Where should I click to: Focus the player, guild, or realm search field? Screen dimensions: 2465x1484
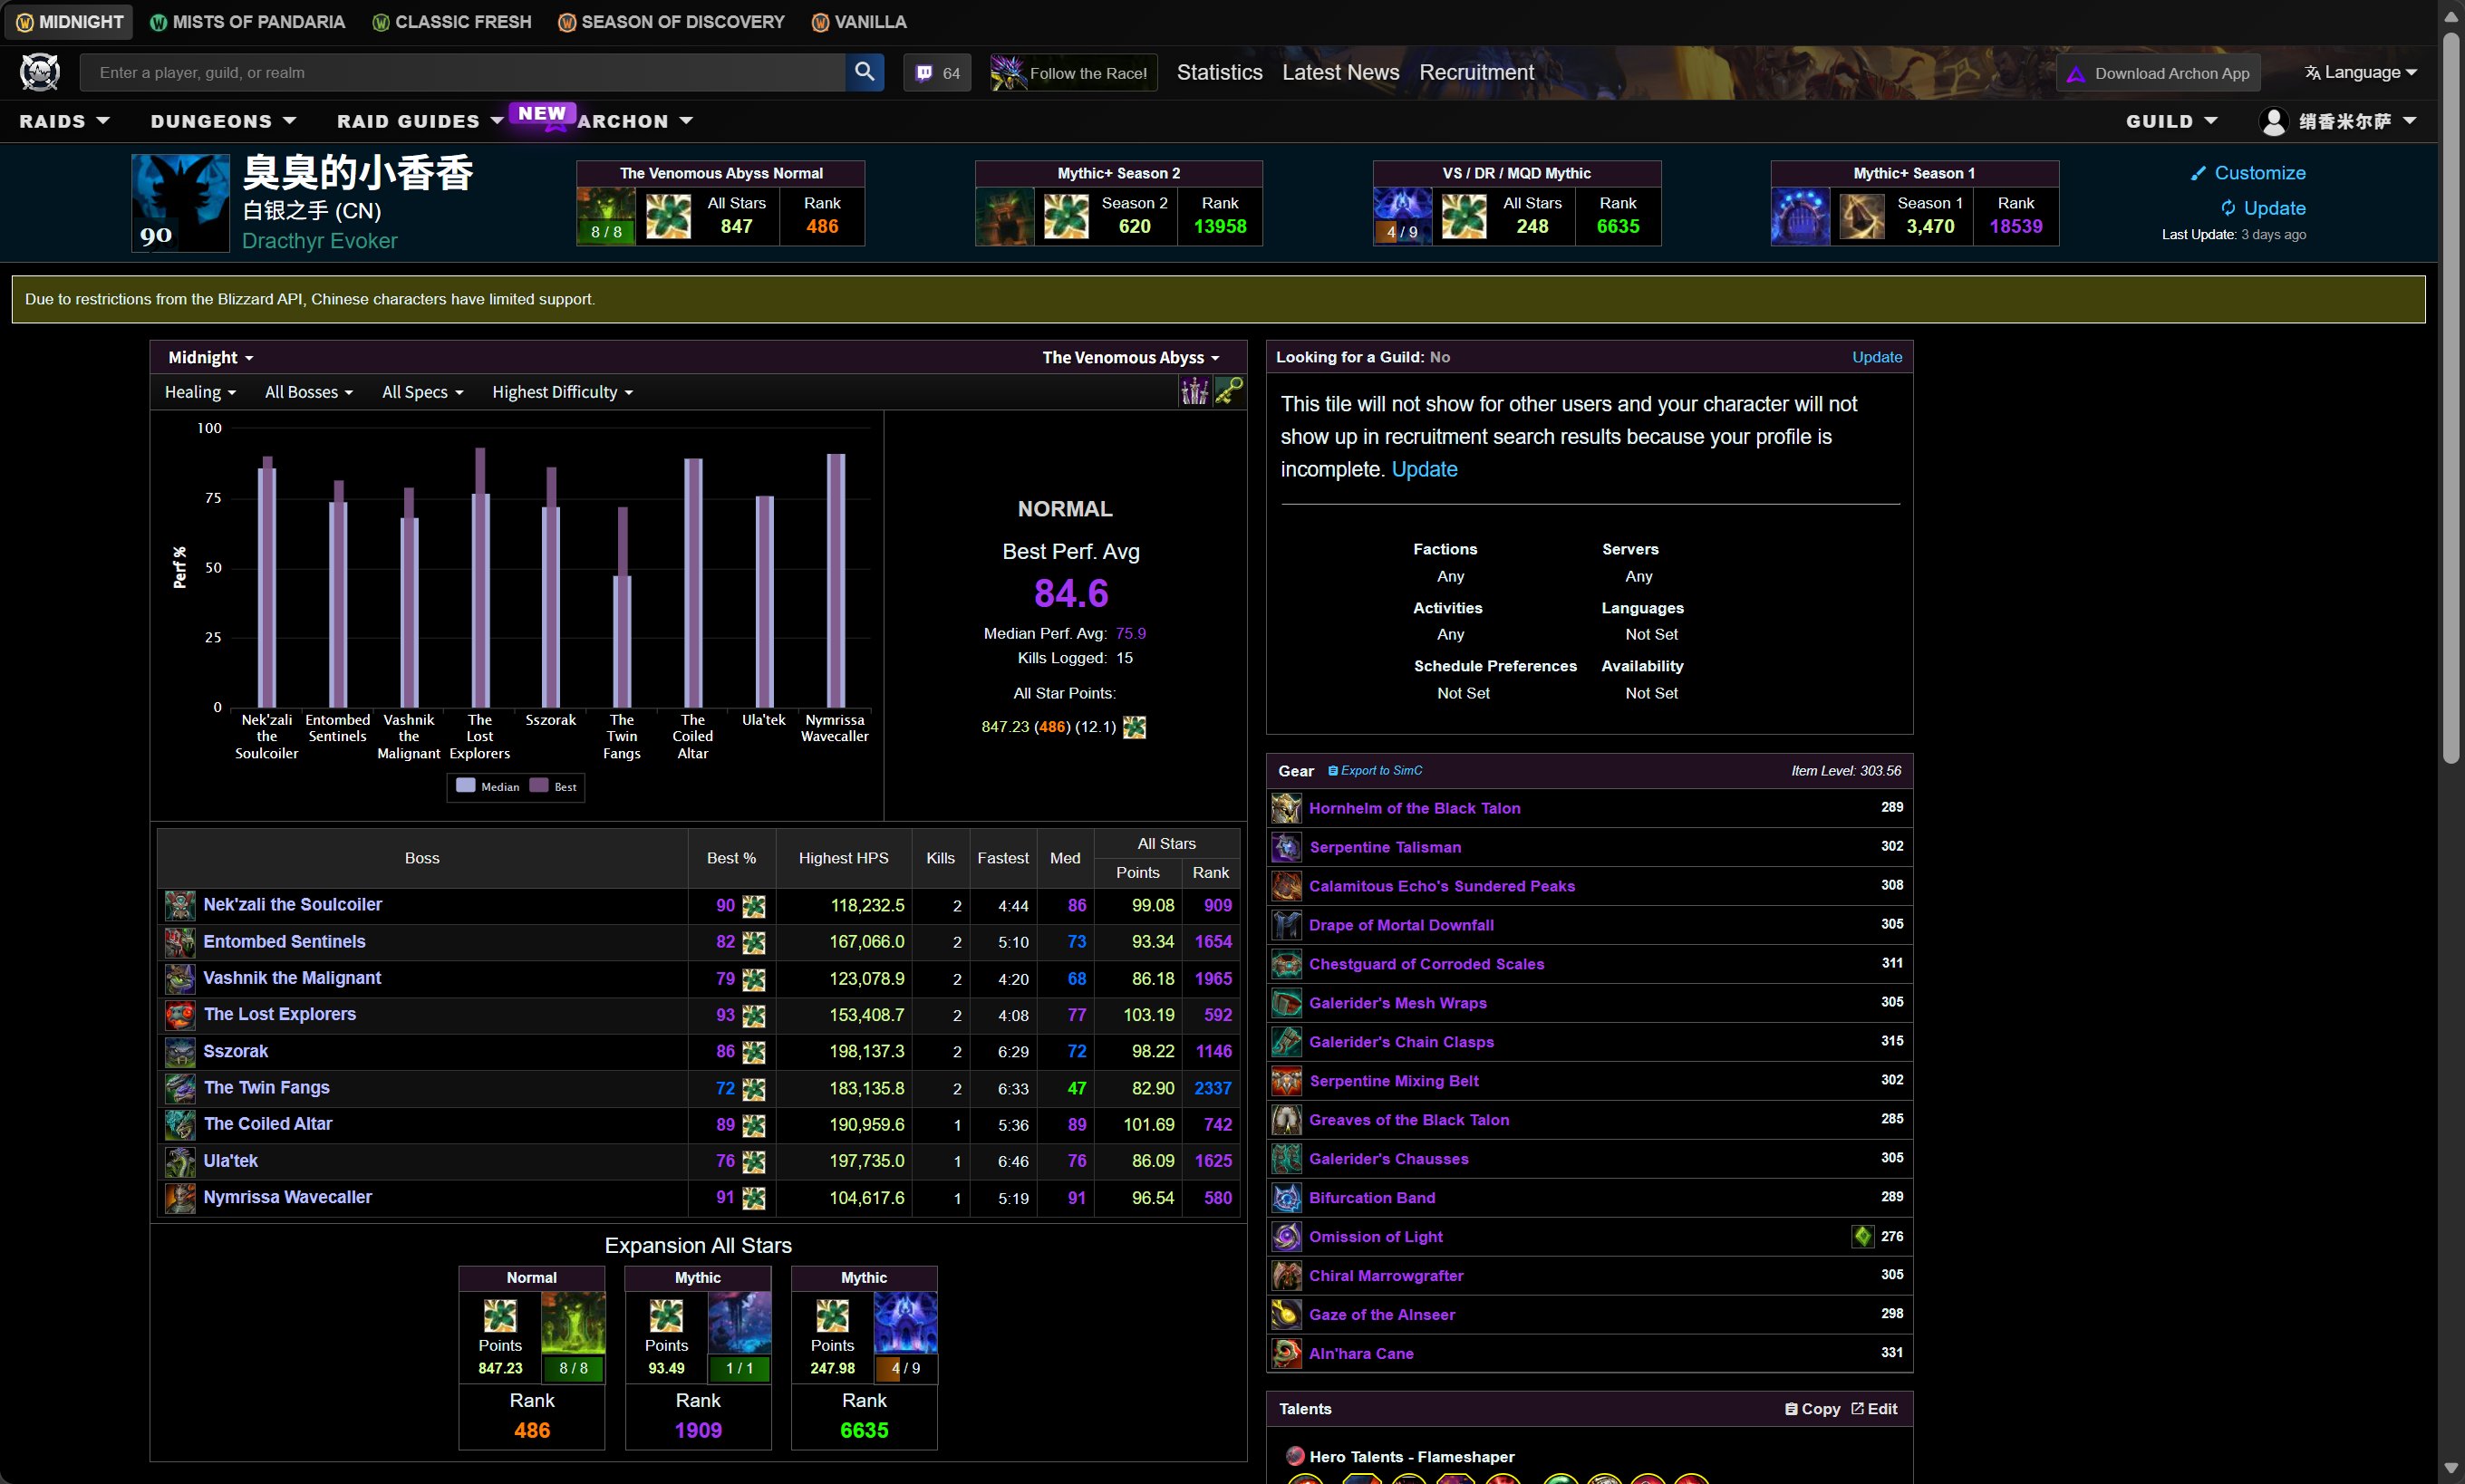(463, 72)
